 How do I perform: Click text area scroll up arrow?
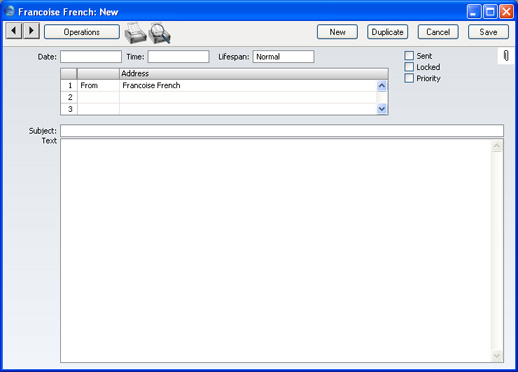pyautogui.click(x=497, y=146)
